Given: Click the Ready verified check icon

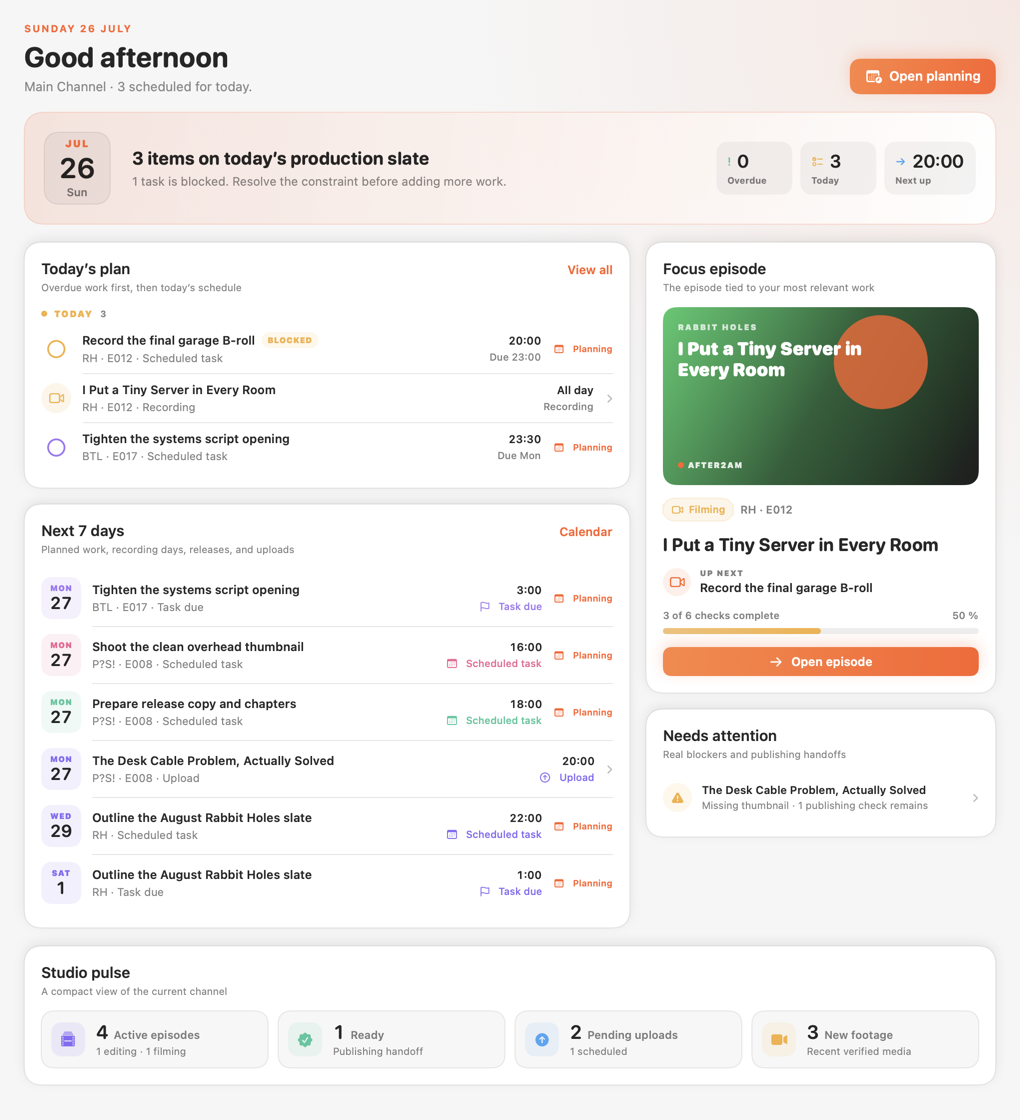Looking at the screenshot, I should 305,1040.
